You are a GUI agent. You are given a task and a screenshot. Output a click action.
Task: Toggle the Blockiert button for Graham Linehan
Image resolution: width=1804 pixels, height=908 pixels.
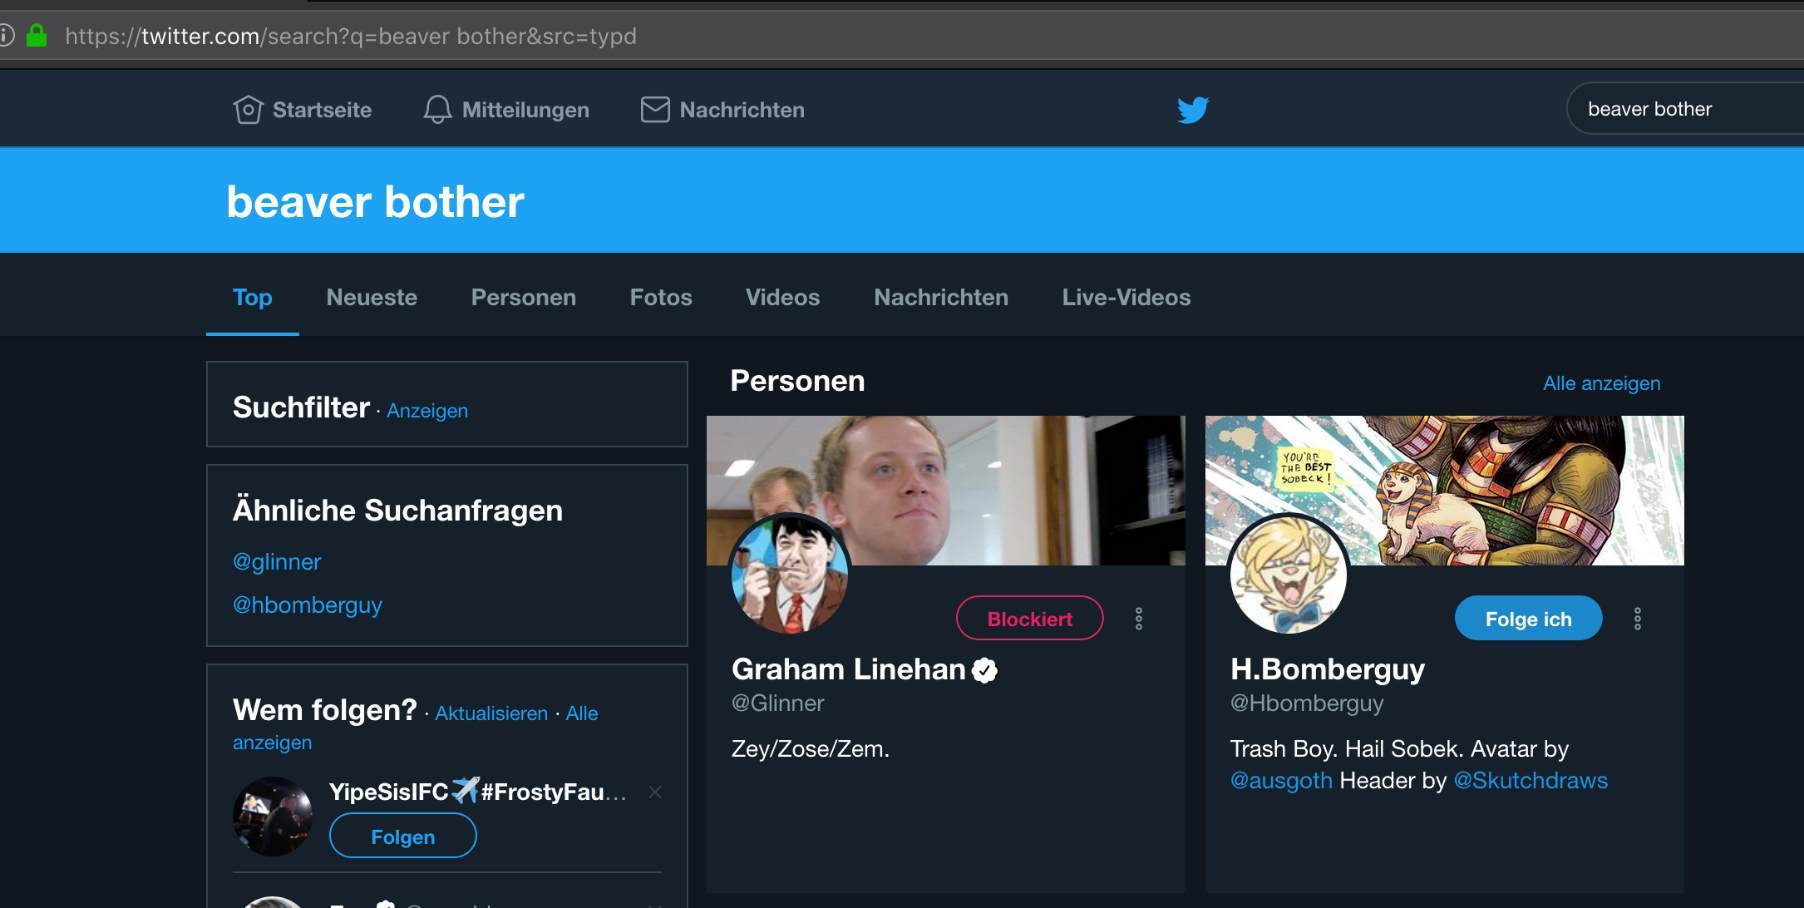1029,619
